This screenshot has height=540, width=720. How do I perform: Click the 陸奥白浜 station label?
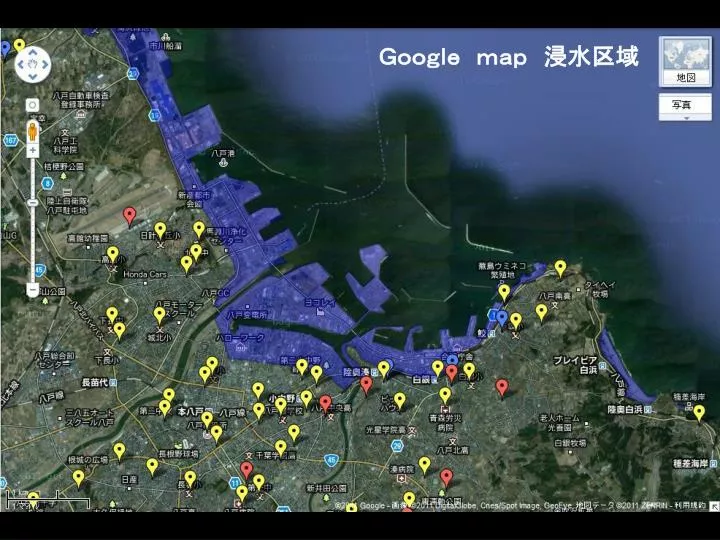624,409
